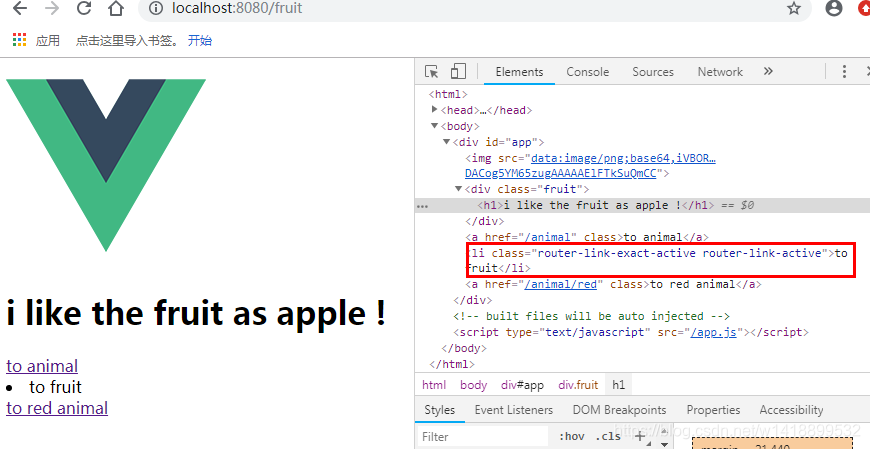The image size is (870, 449).
Task: Open DevTools three-dot customize menu
Action: click(x=844, y=72)
